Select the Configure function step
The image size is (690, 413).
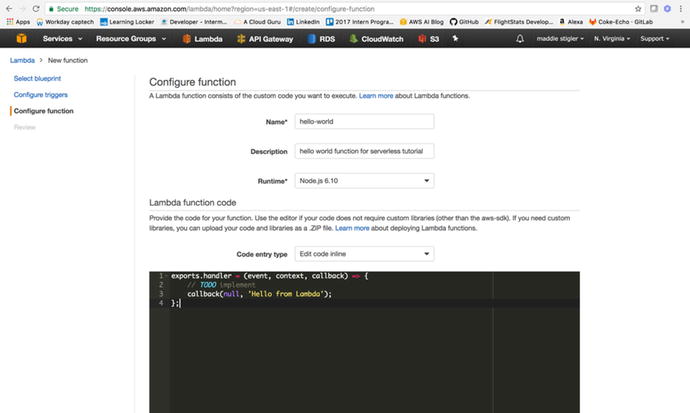(44, 111)
